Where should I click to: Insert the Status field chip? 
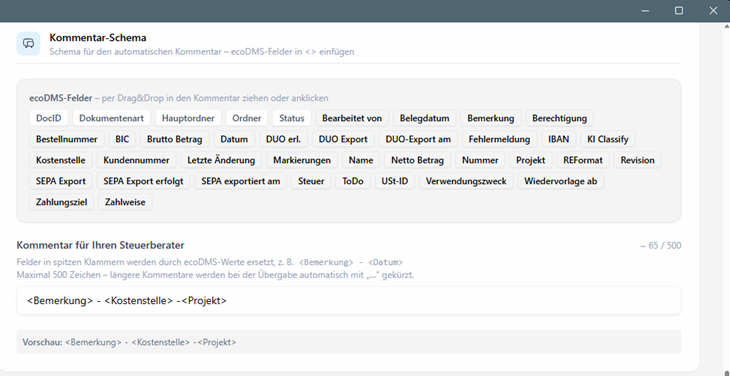(291, 118)
